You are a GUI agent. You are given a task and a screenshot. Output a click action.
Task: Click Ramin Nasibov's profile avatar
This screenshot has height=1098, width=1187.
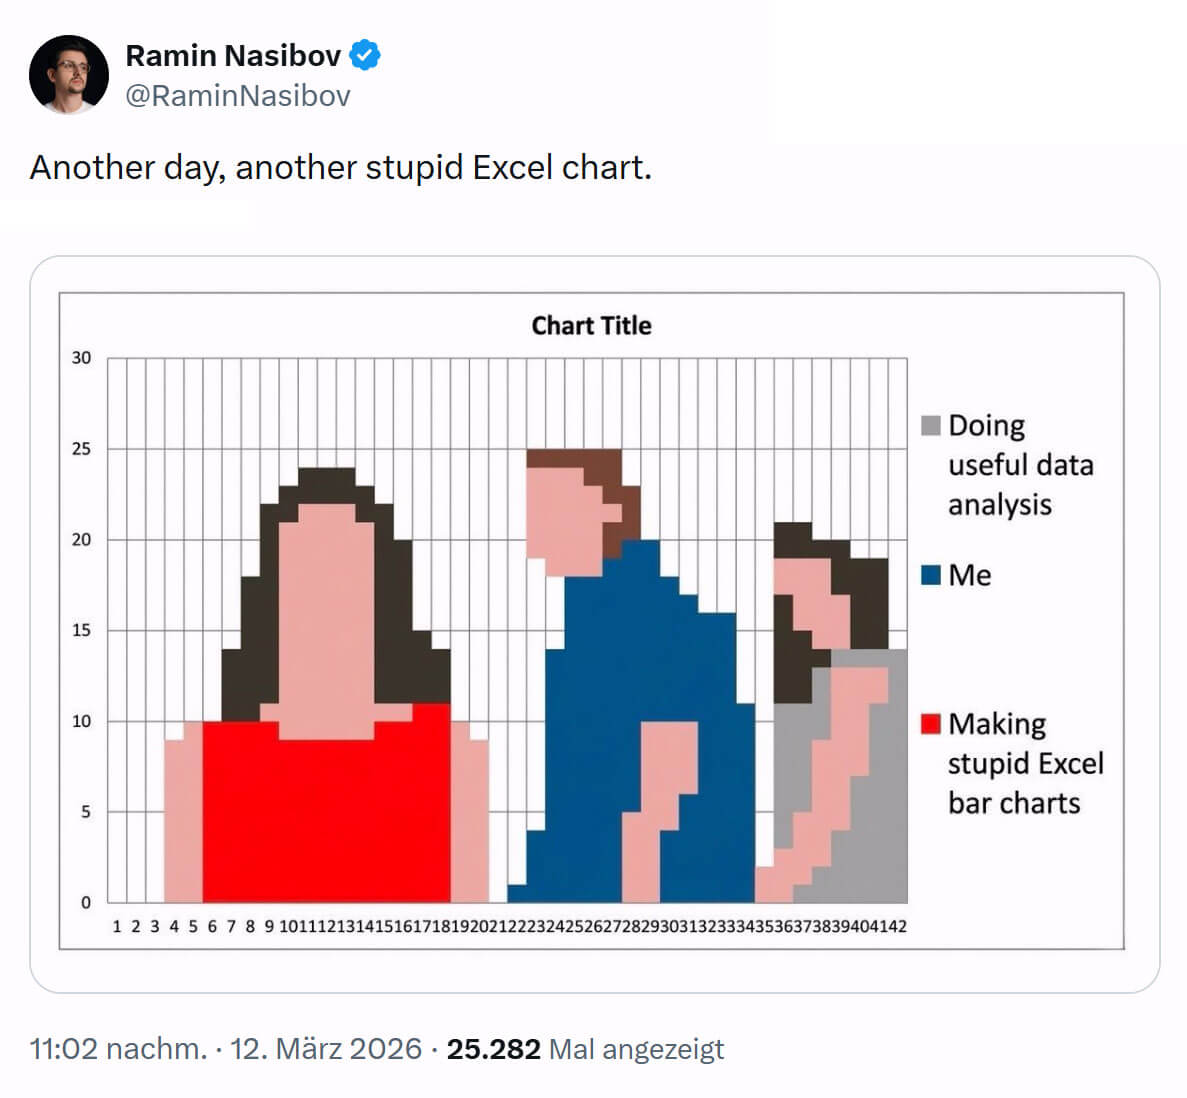tap(69, 75)
